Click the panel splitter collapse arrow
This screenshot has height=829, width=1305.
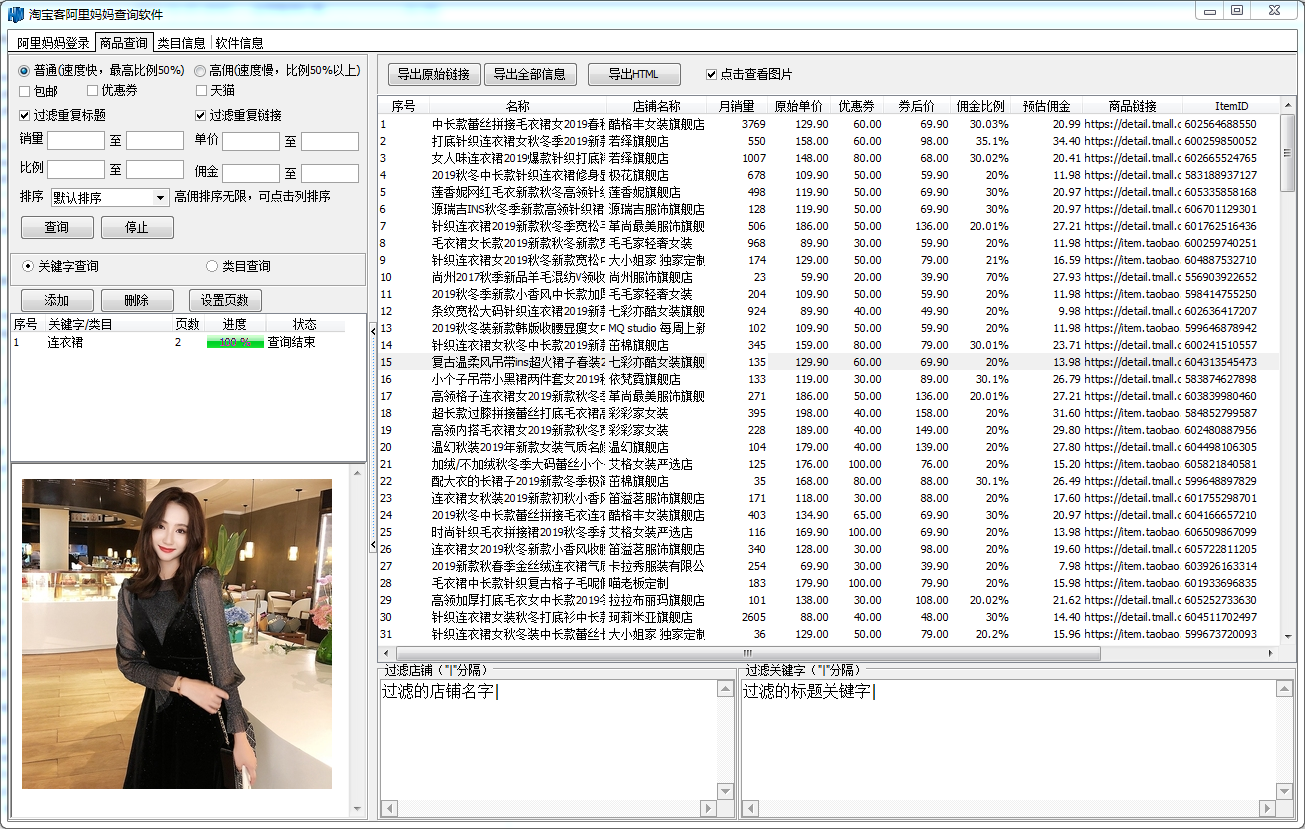373,544
